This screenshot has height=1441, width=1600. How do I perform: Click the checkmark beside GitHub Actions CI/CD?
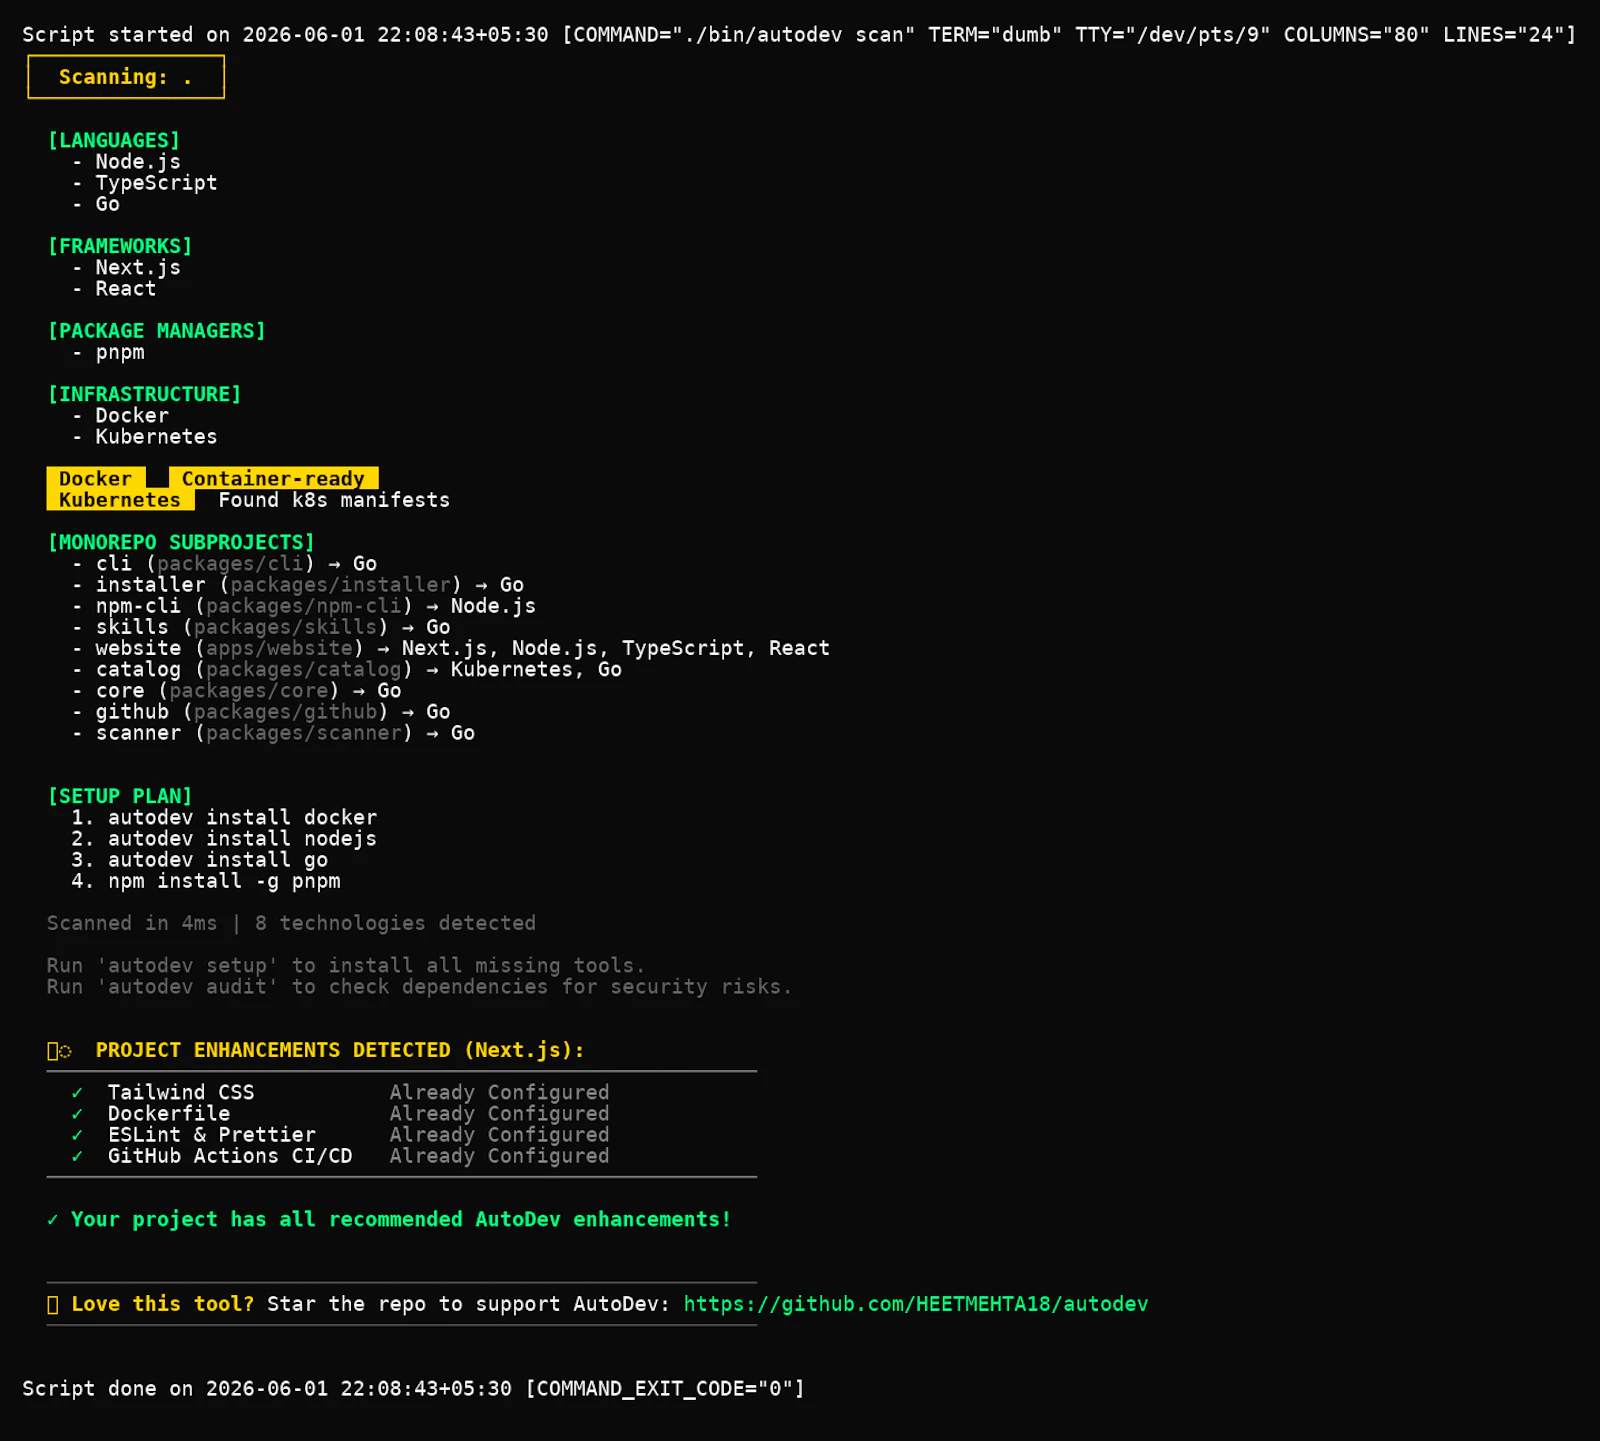tap(77, 1156)
